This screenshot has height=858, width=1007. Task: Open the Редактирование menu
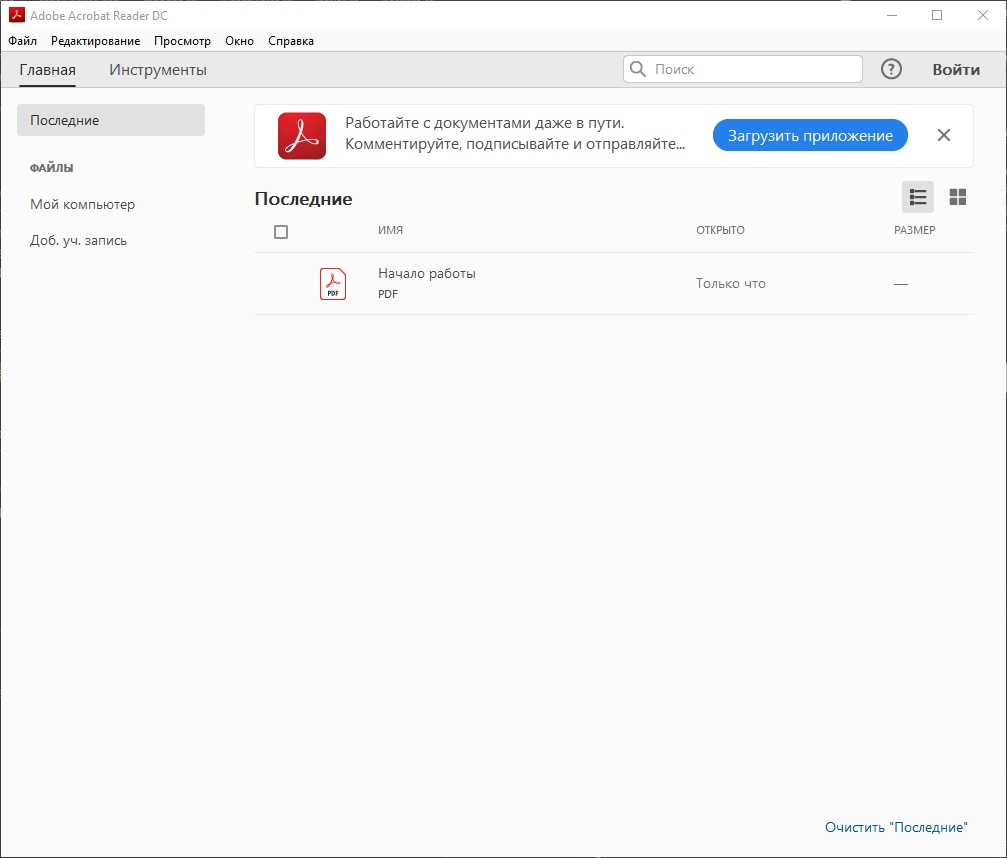[96, 40]
